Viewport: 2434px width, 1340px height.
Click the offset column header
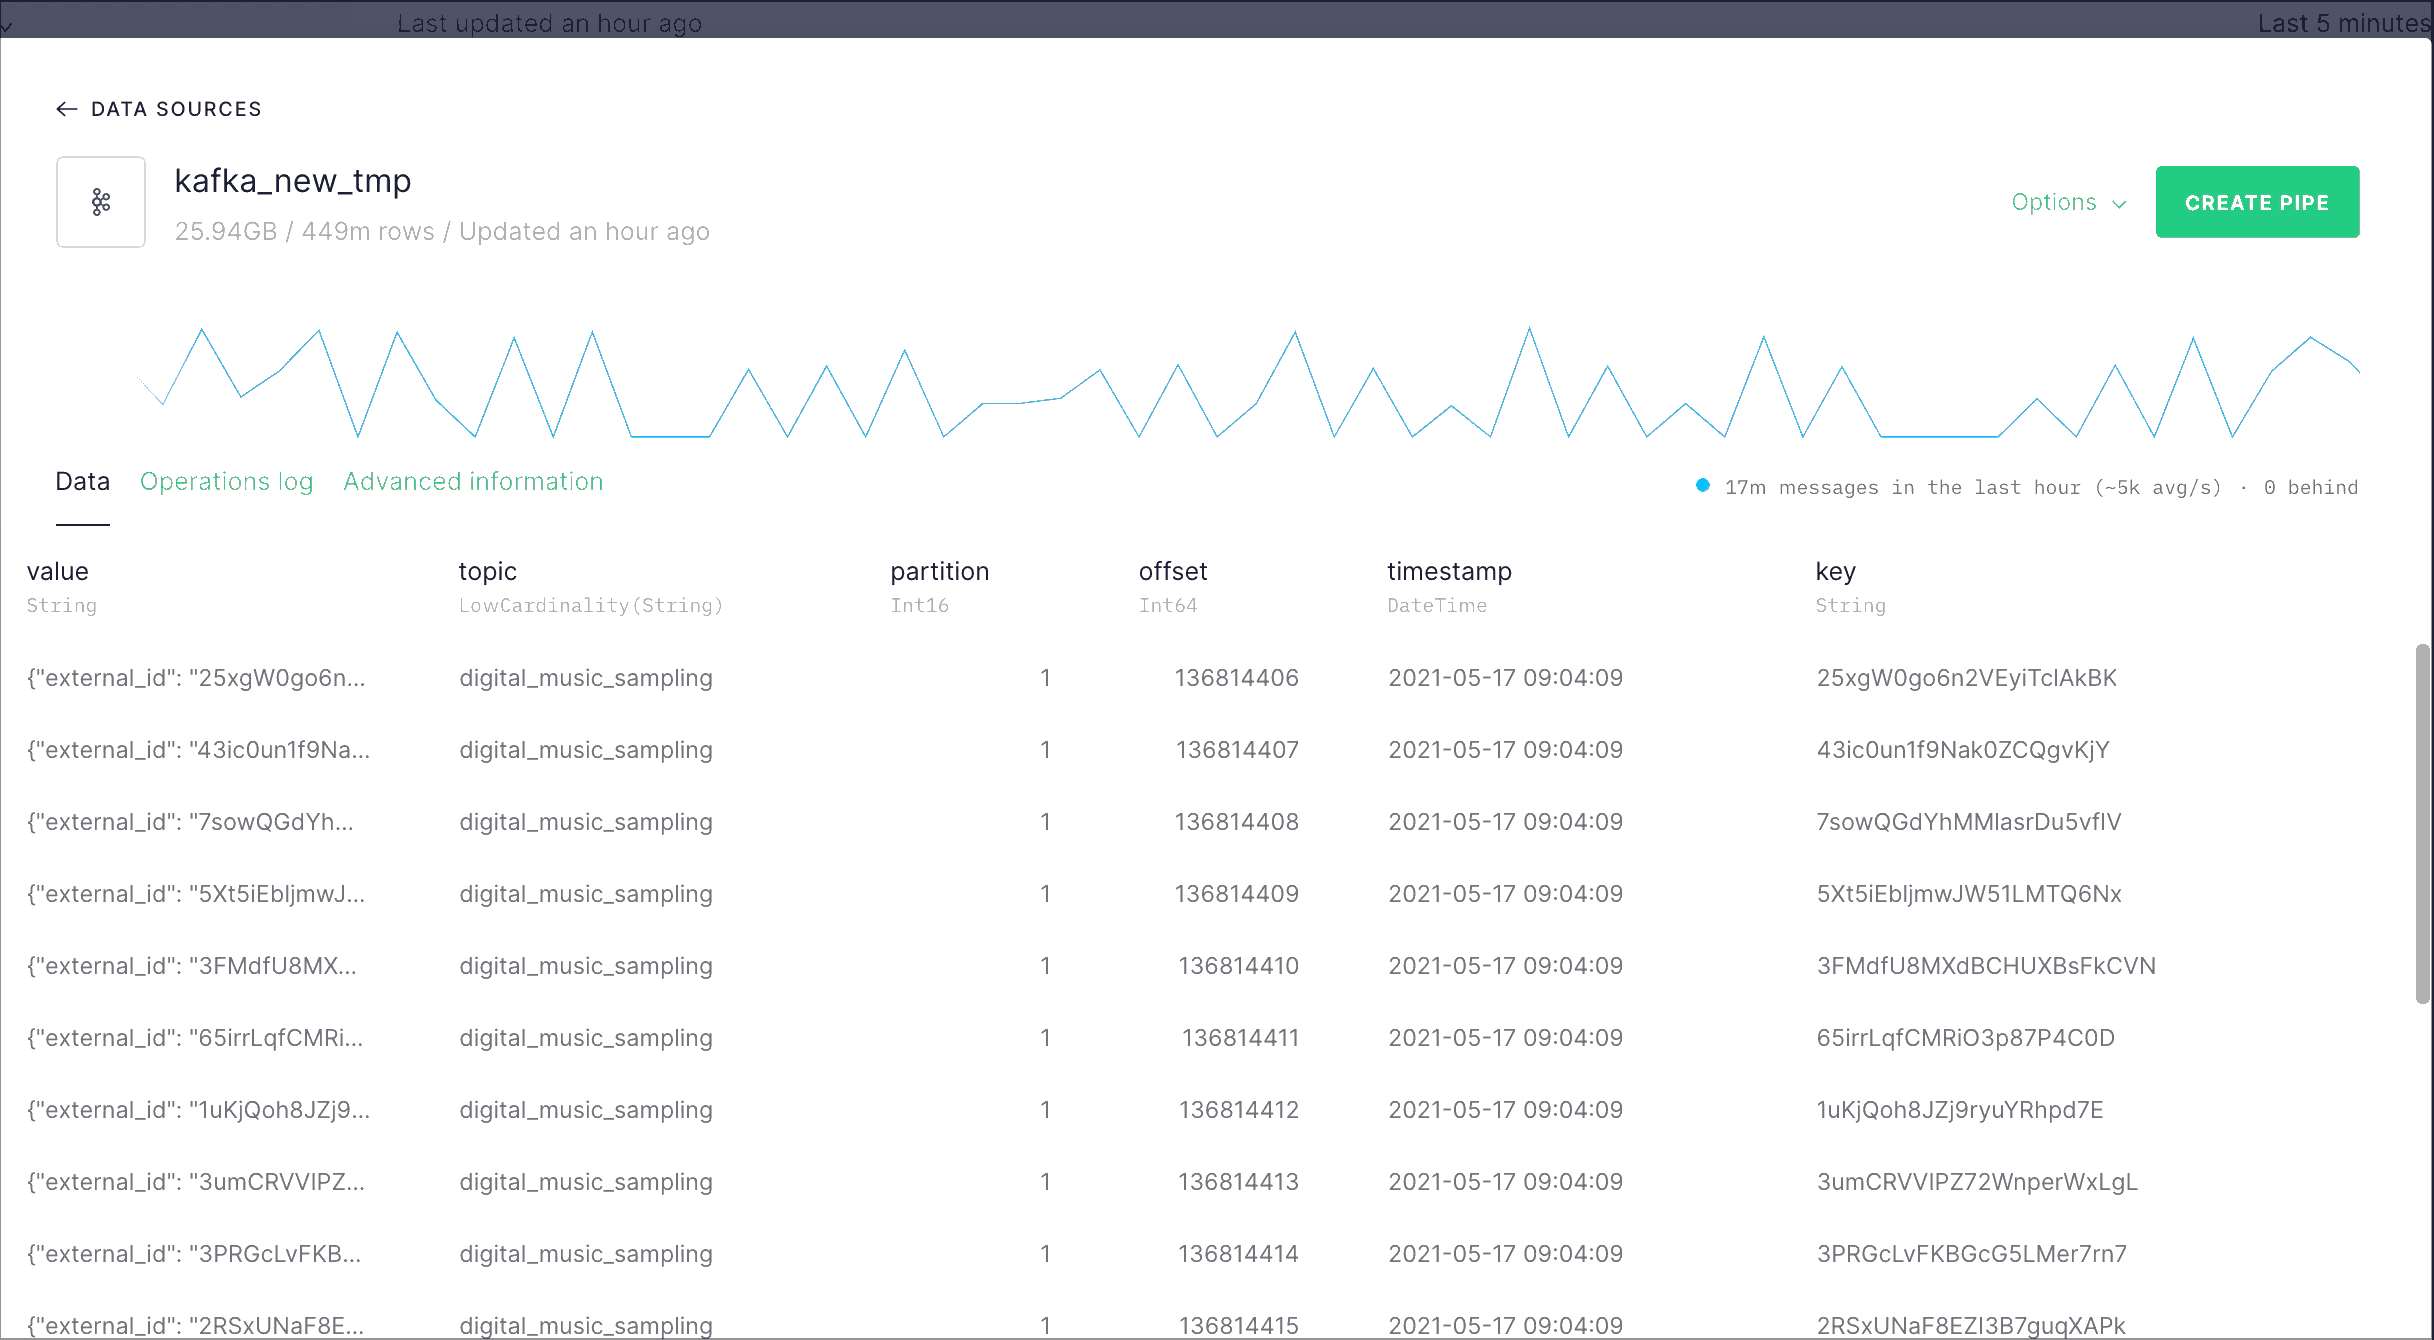(x=1172, y=571)
